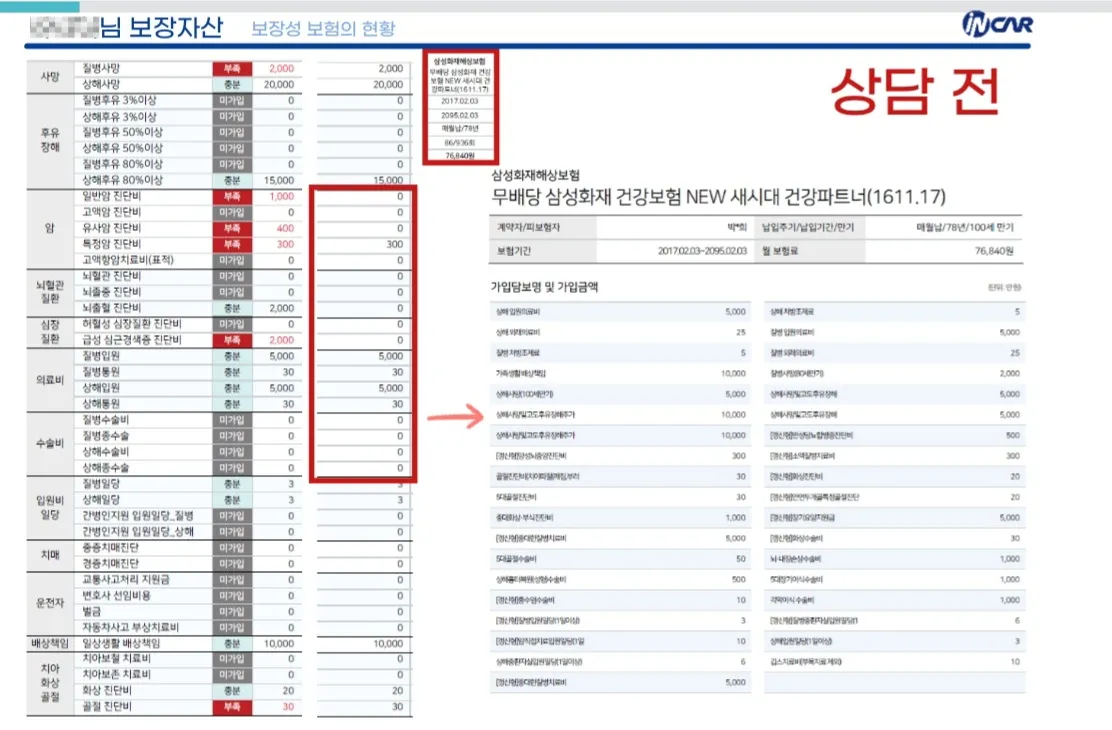Click the '교통사고처리 지원금' row label
The height and width of the screenshot is (730, 1112).
pyautogui.click(x=126, y=579)
